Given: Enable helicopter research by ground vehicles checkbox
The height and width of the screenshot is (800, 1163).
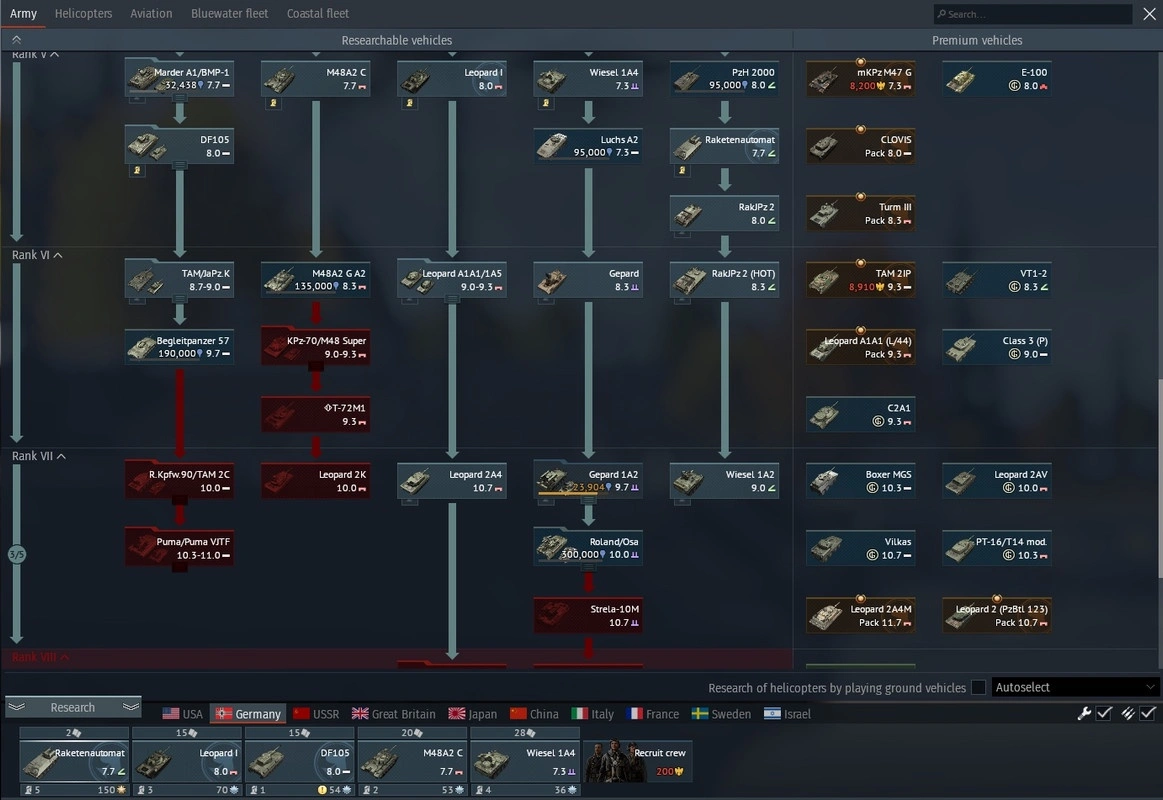Looking at the screenshot, I should 978,688.
